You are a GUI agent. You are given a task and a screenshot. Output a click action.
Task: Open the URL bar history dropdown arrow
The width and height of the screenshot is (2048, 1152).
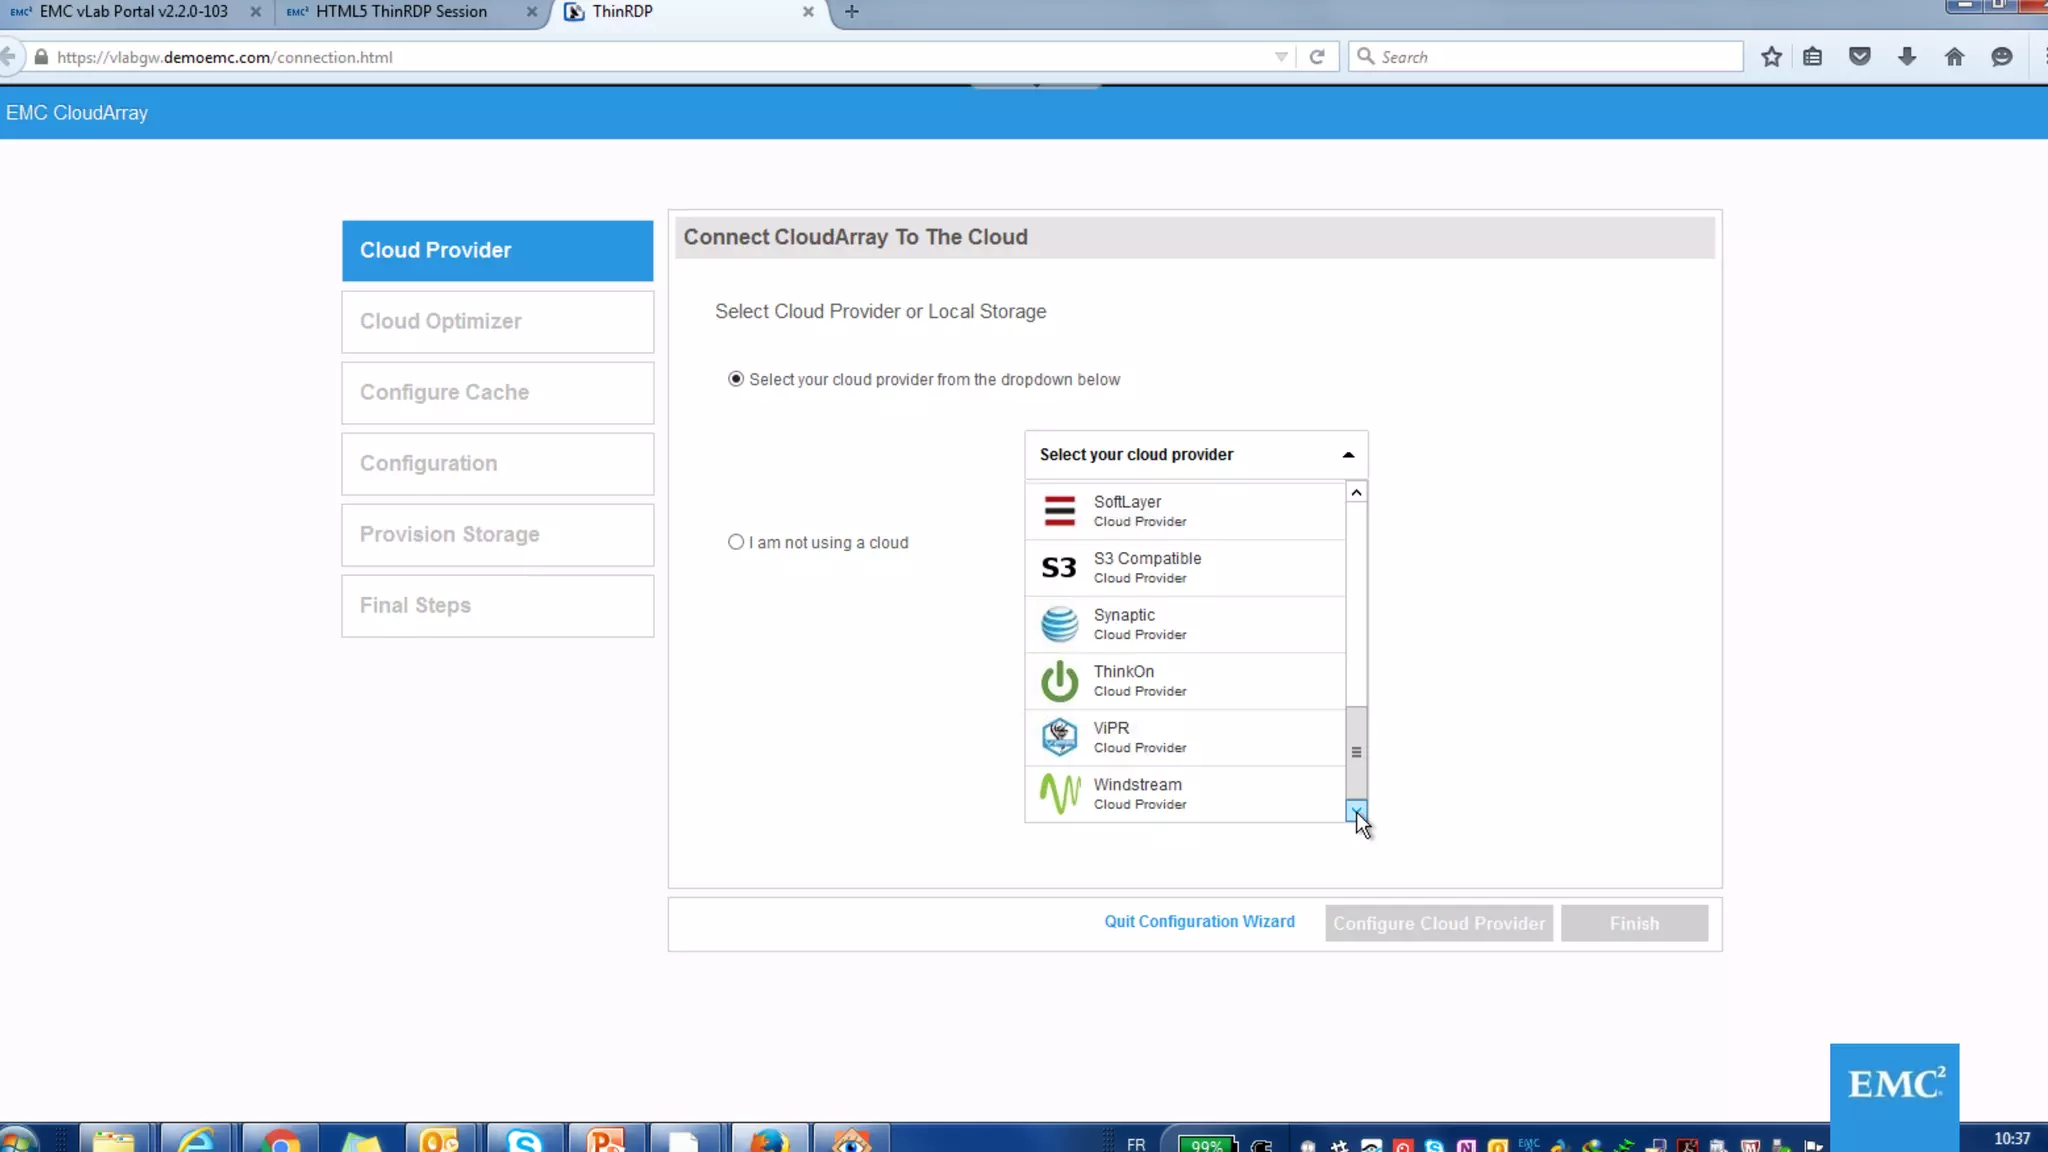point(1281,57)
